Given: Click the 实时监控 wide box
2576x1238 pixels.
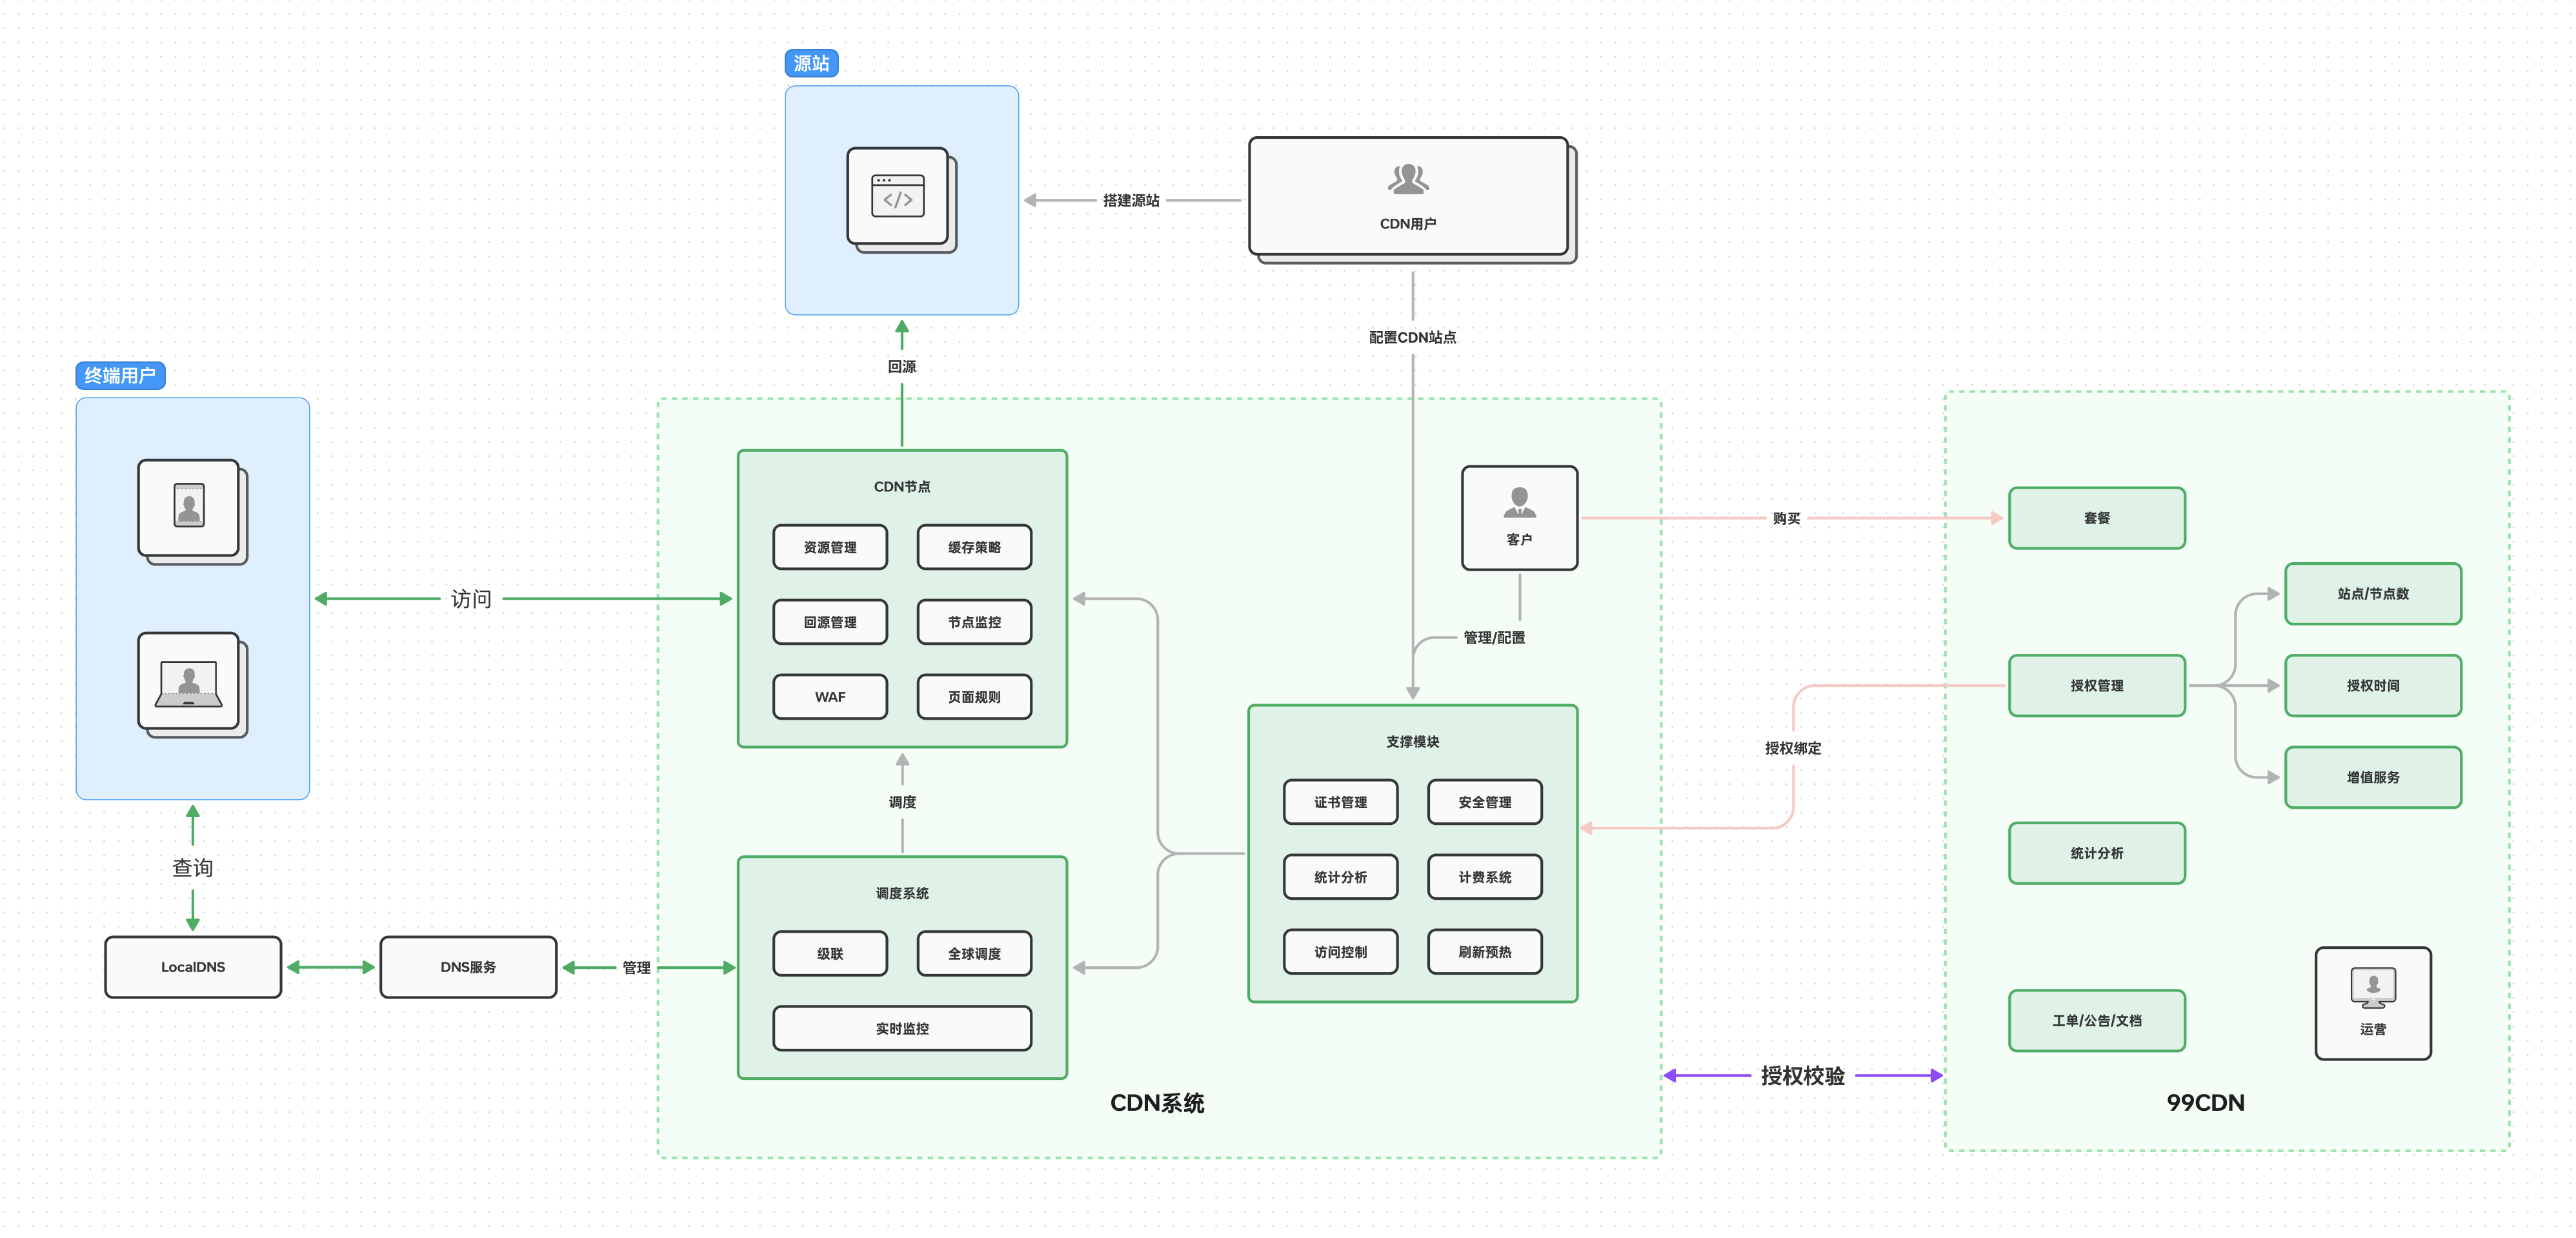Looking at the screenshot, I should click(902, 1028).
